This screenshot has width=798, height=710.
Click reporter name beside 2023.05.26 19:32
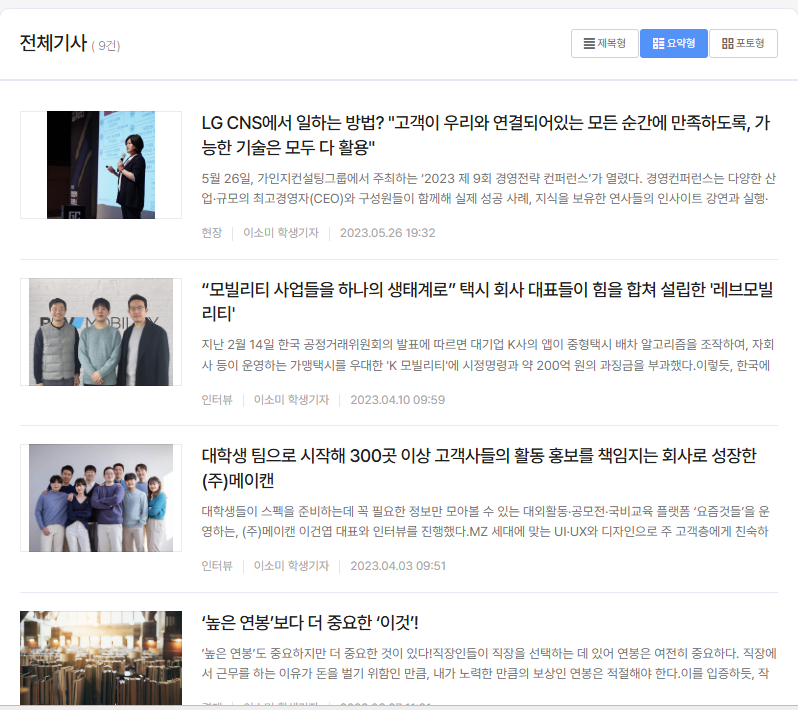point(281,233)
